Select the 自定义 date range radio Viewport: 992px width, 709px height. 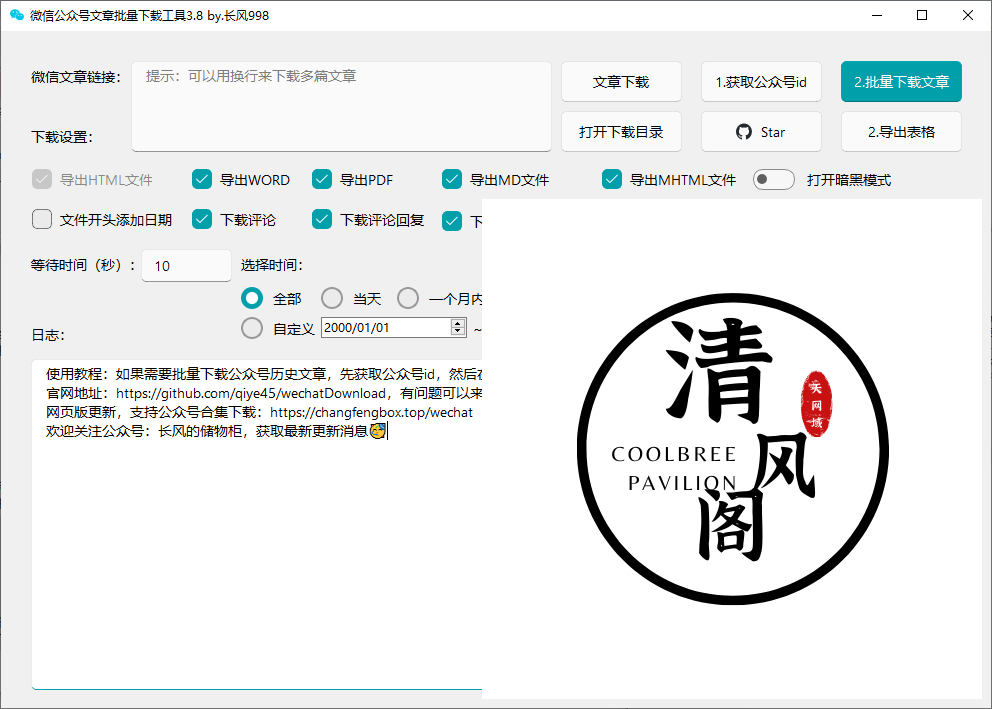tap(252, 328)
